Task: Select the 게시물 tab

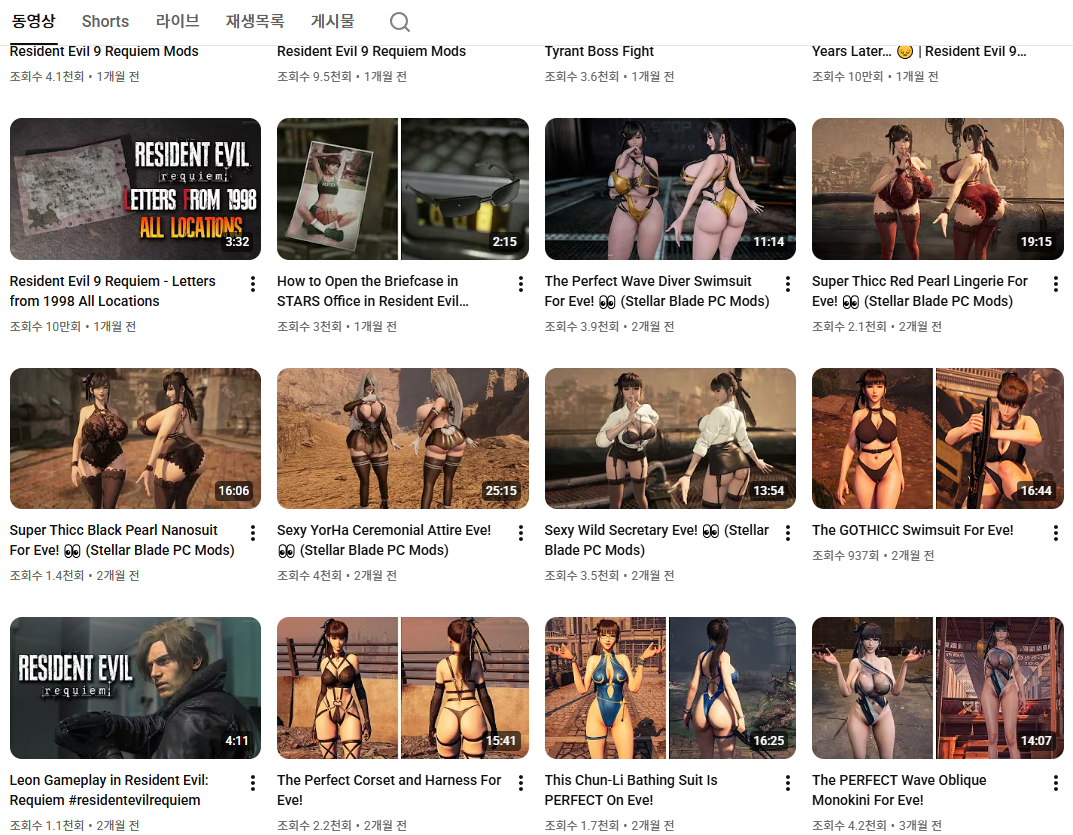Action: 332,21
